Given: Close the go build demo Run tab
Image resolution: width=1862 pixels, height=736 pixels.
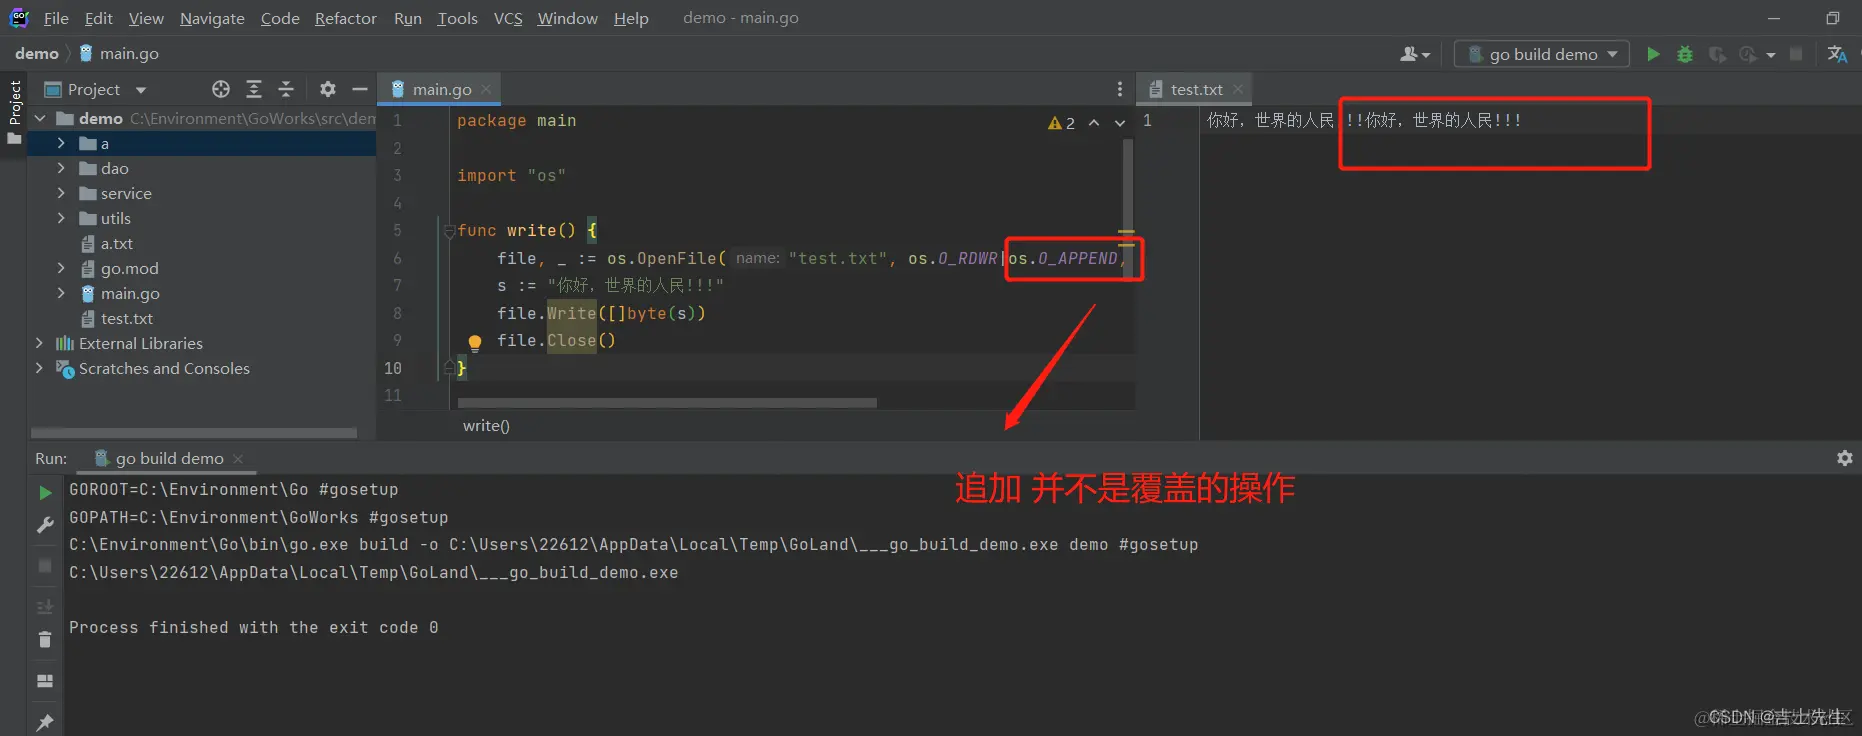Looking at the screenshot, I should tap(238, 459).
